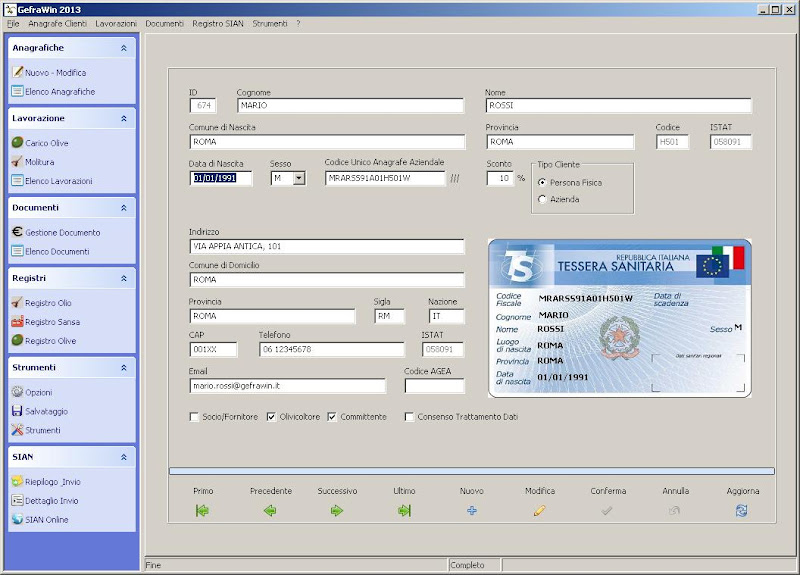Click the Nome input field
This screenshot has height=575, width=800.
point(618,105)
